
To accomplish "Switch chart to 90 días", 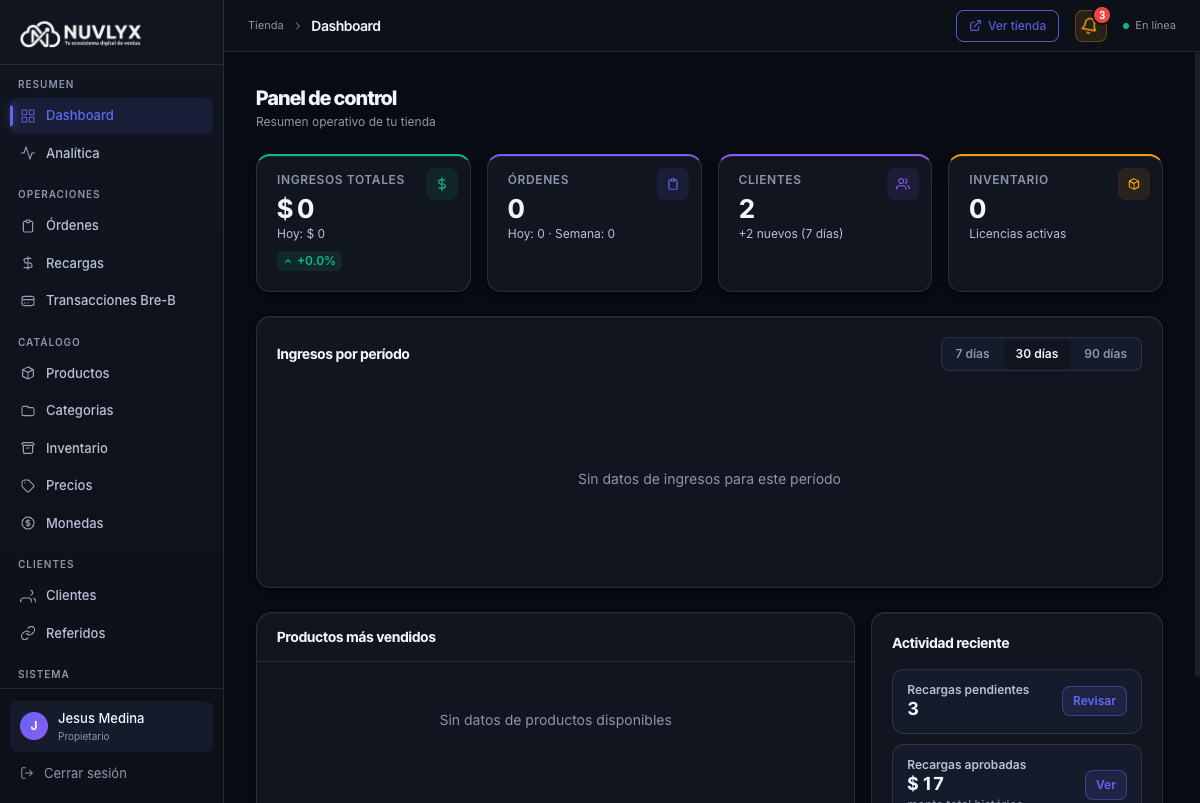I will tap(1105, 354).
